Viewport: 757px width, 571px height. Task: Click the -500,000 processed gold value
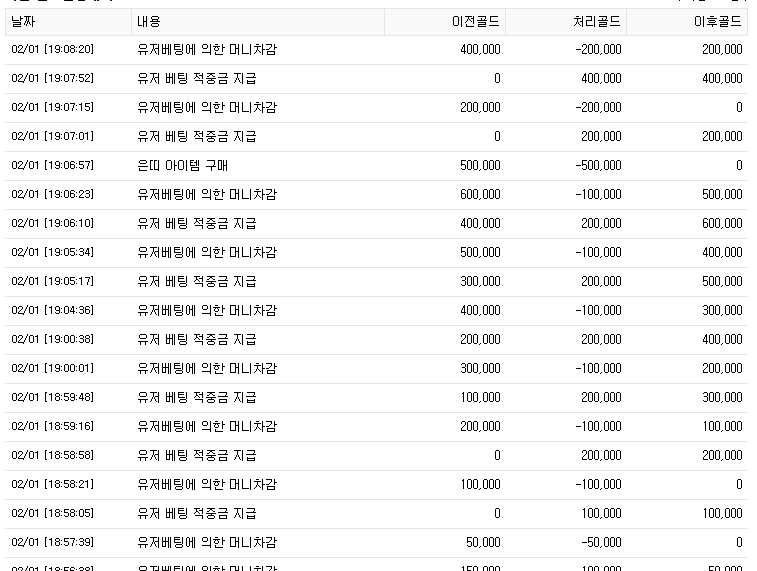(598, 166)
